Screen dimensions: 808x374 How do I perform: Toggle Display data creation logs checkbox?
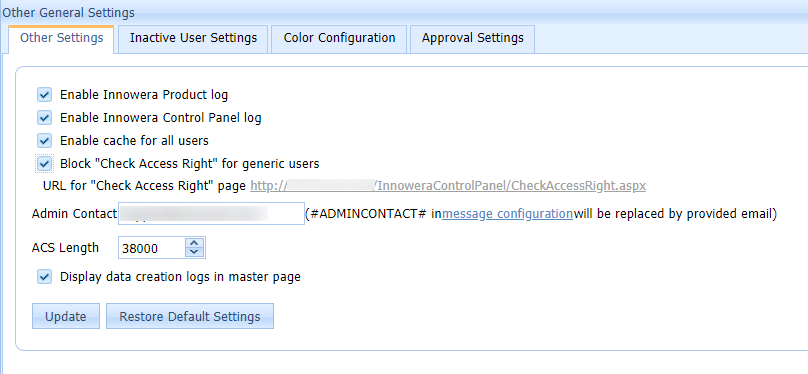(44, 277)
